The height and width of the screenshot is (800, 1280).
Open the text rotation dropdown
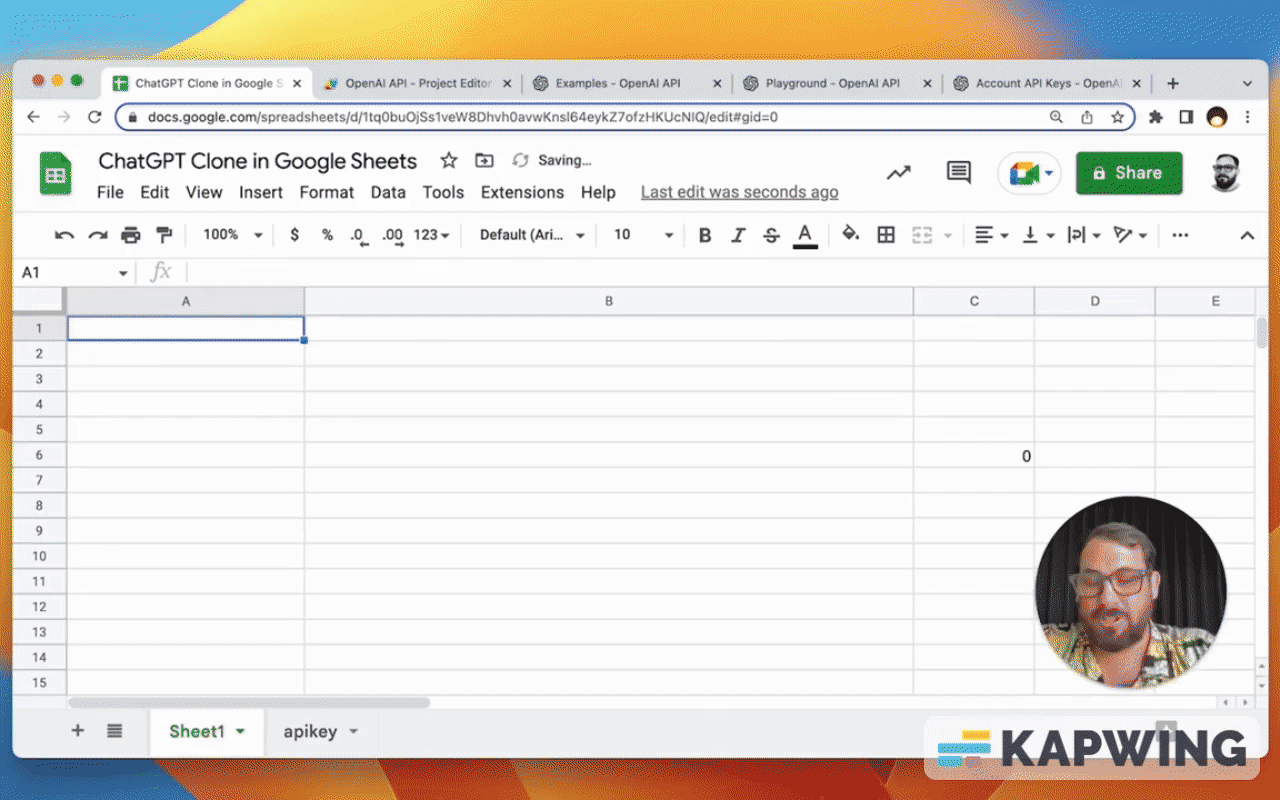click(1130, 235)
